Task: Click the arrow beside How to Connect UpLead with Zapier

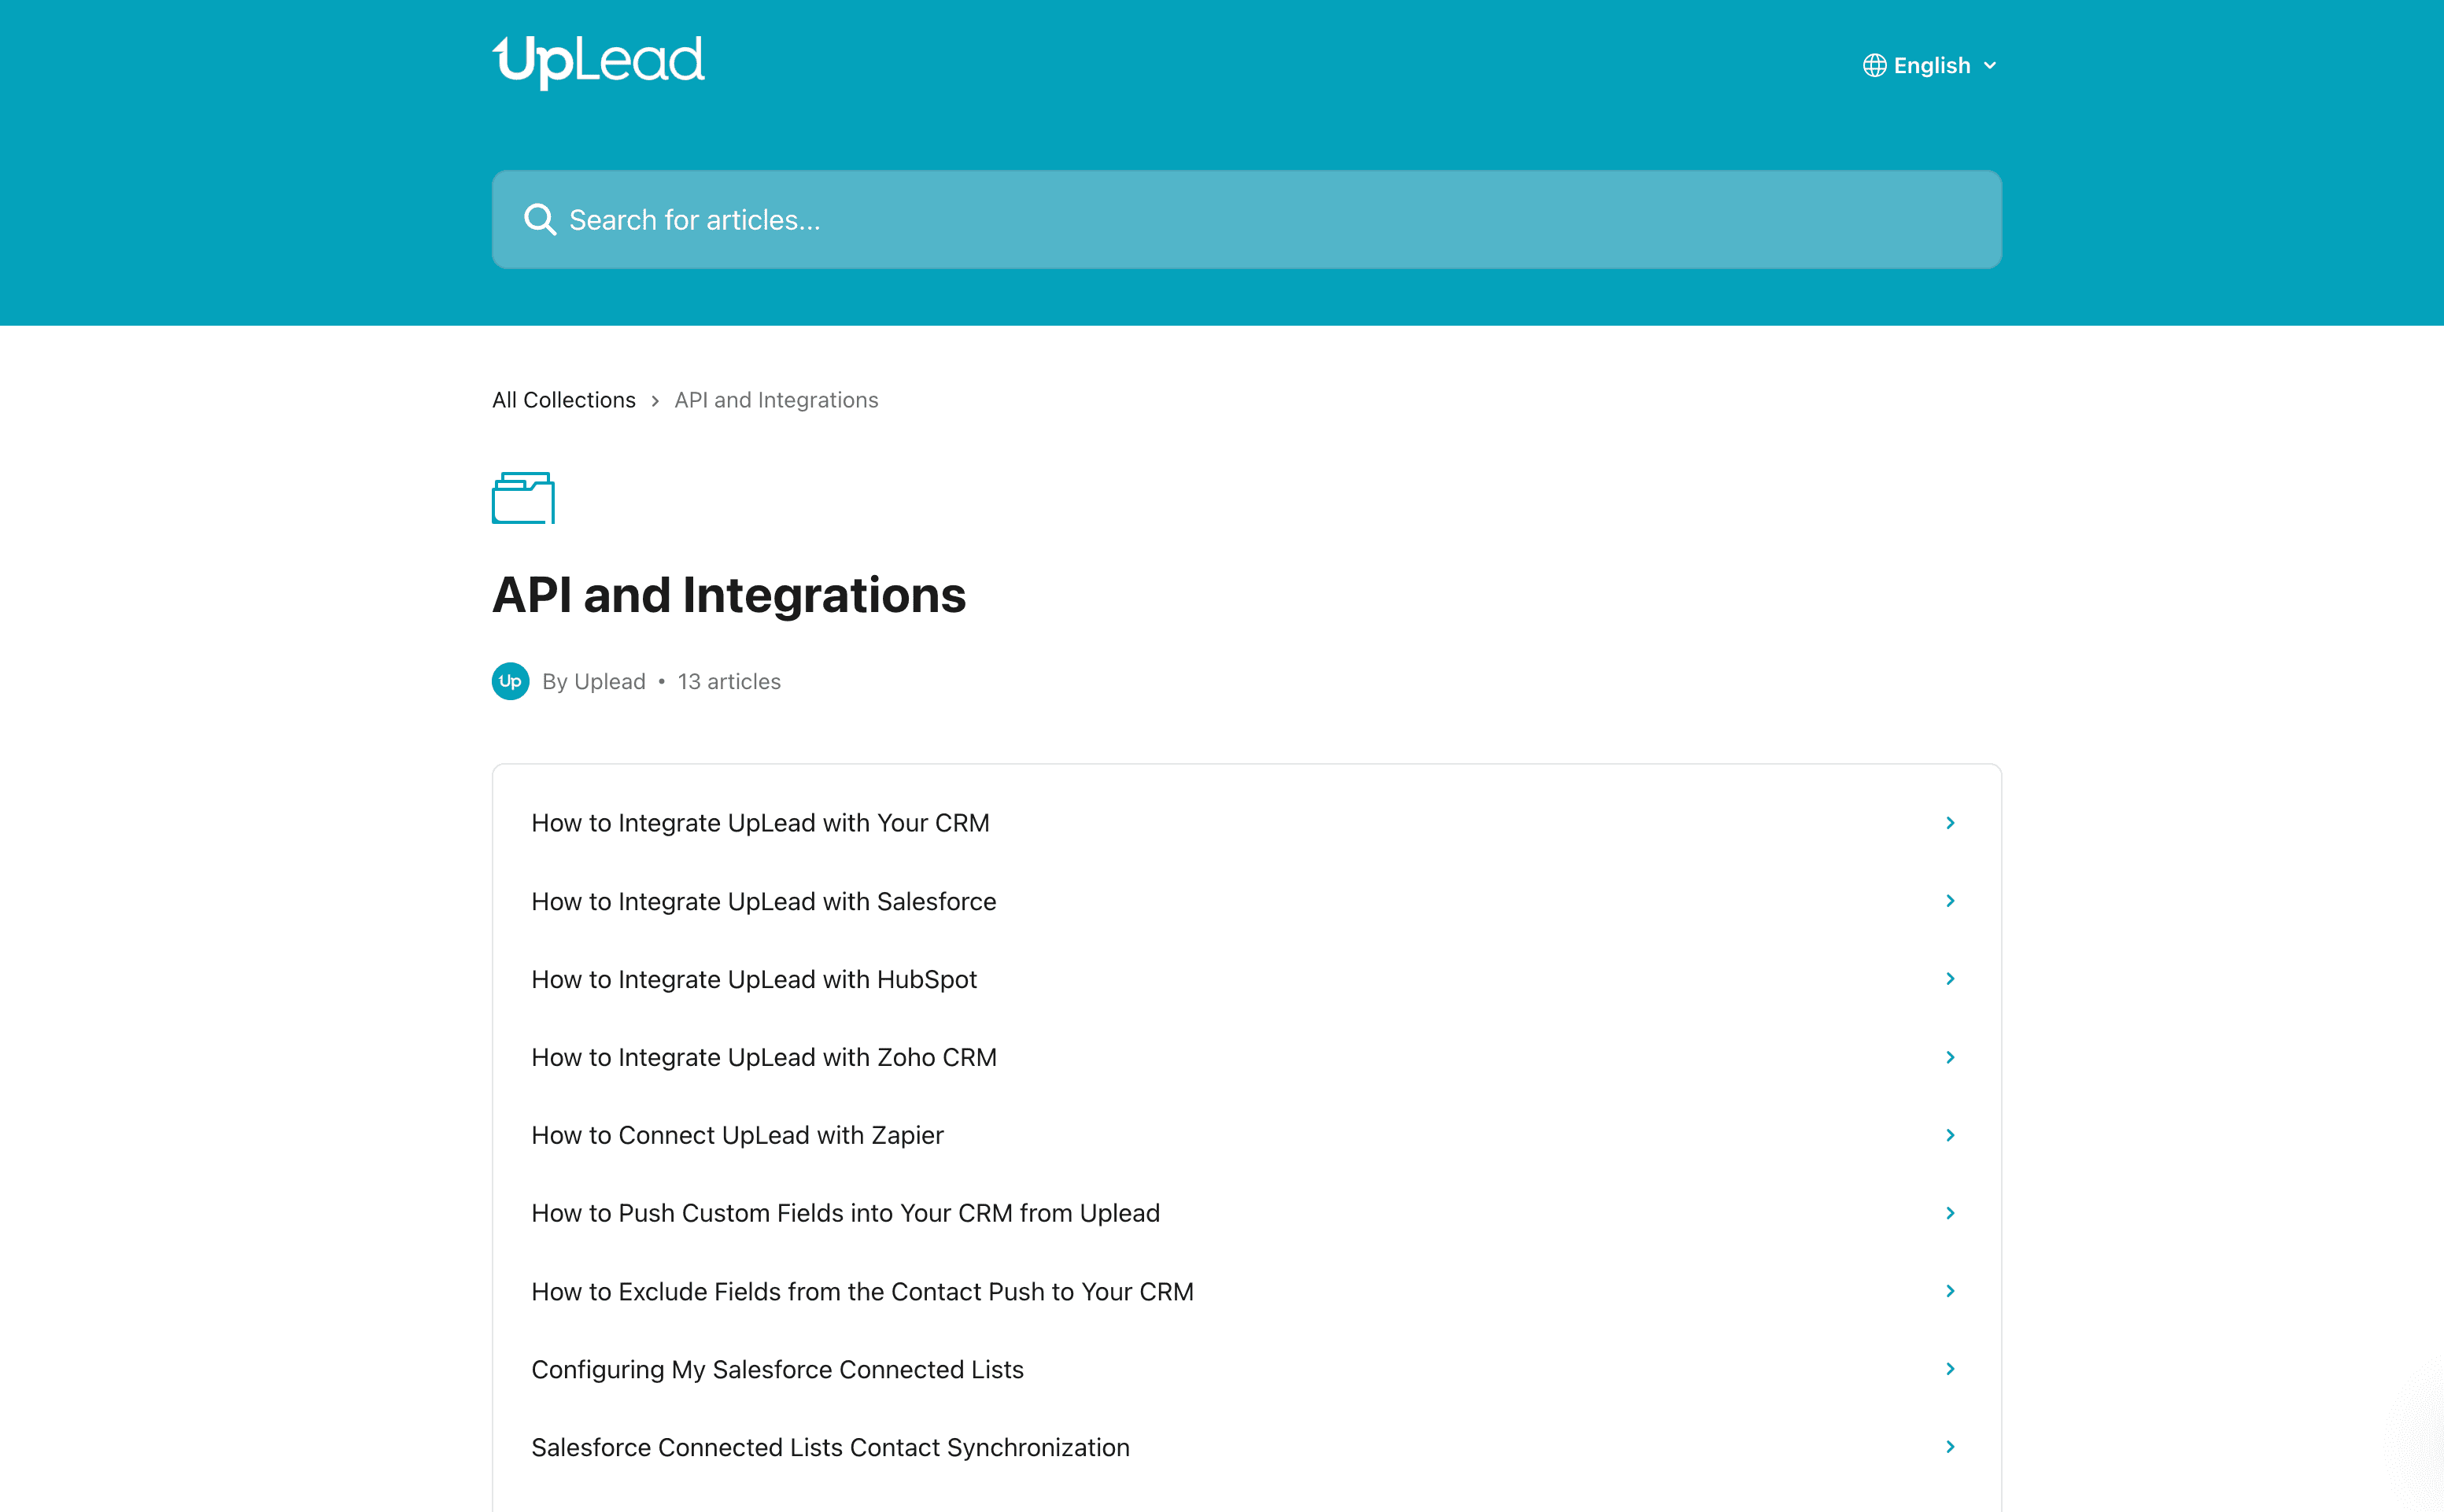Action: tap(1951, 1135)
